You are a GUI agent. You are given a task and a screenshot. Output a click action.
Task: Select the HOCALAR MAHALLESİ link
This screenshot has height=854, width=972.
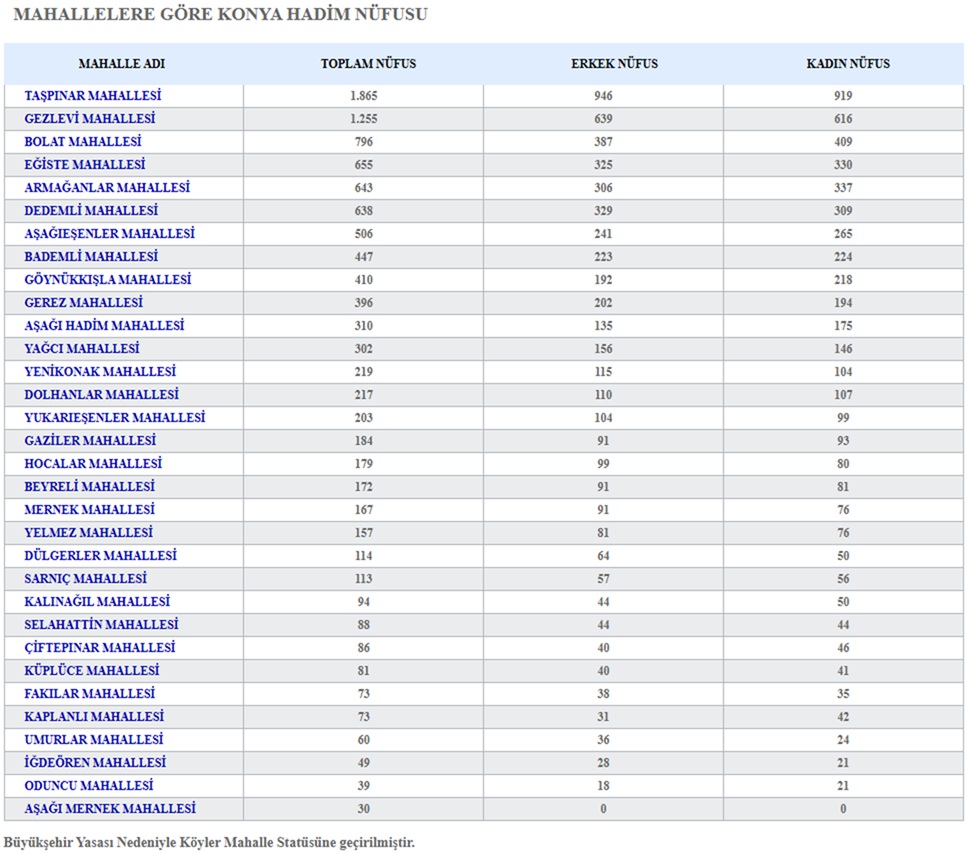93,464
